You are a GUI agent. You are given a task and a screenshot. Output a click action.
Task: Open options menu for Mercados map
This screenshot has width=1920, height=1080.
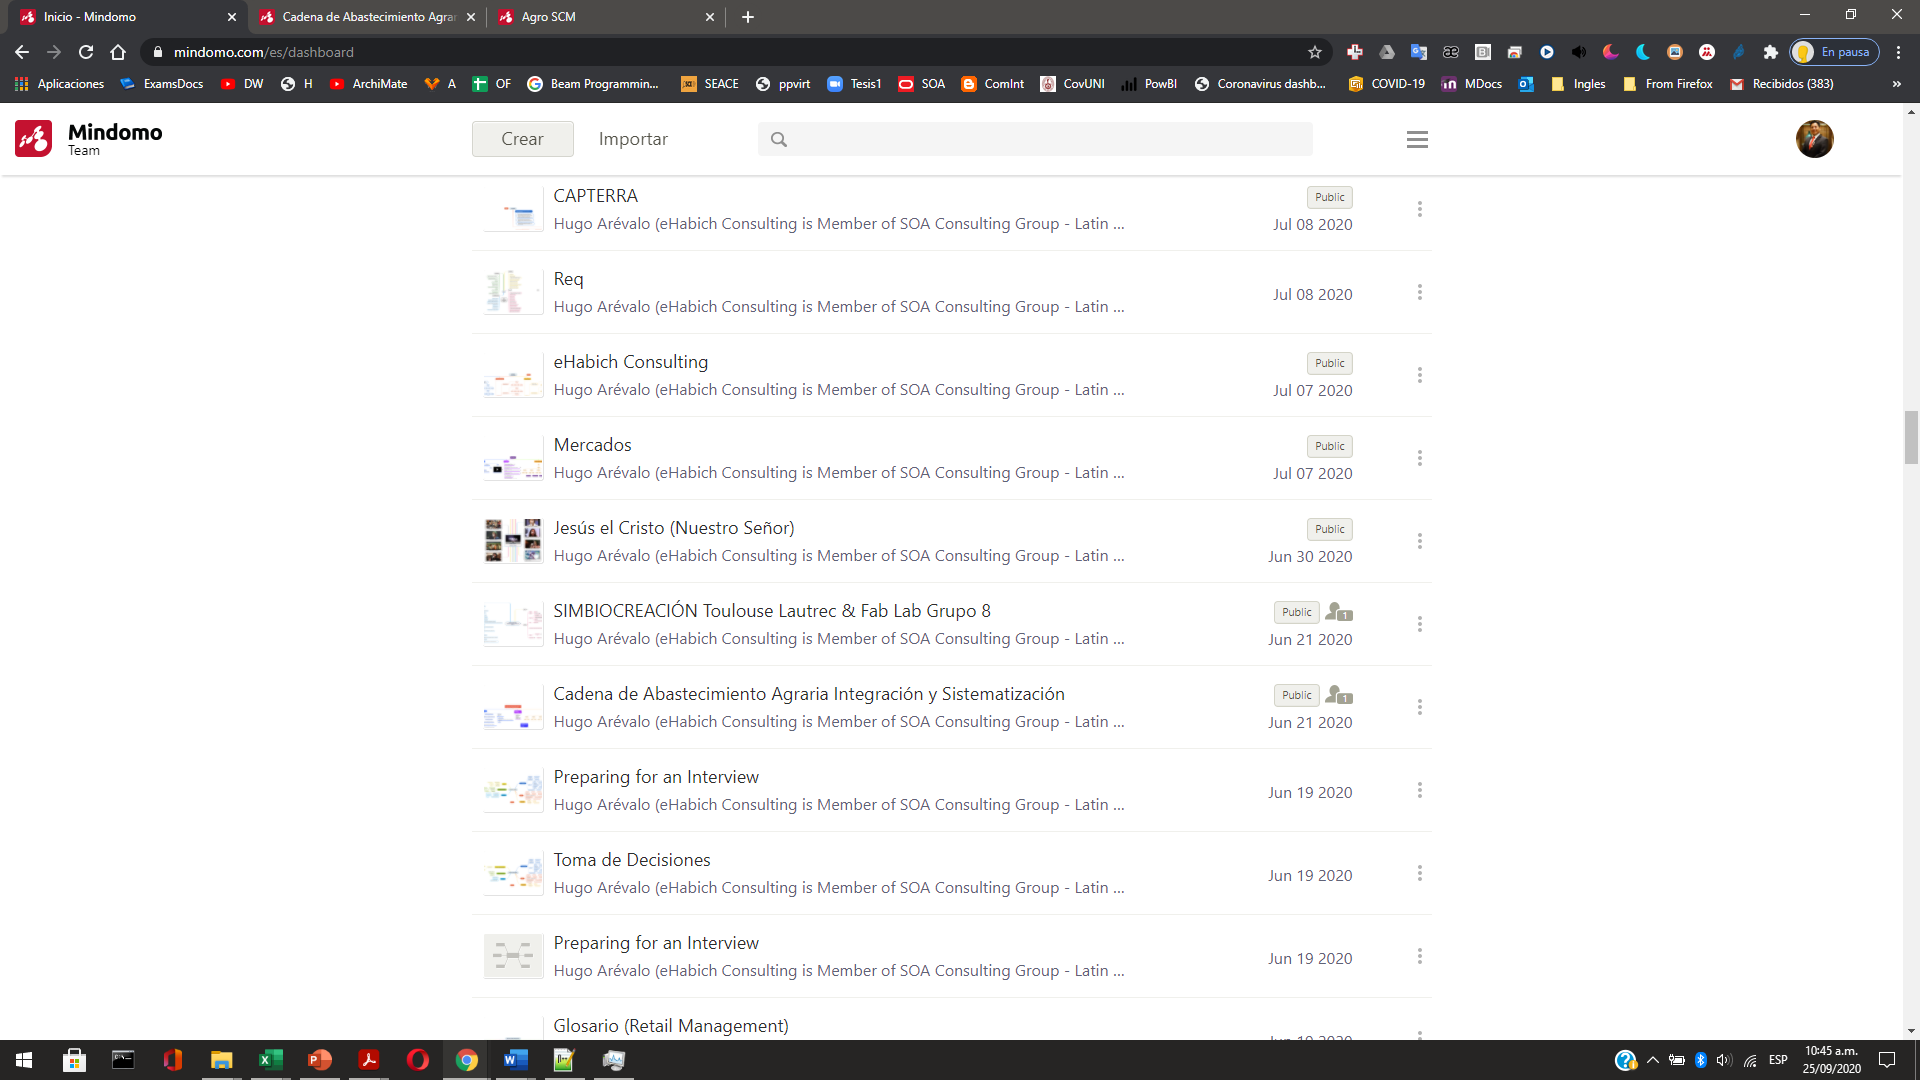pos(1419,458)
